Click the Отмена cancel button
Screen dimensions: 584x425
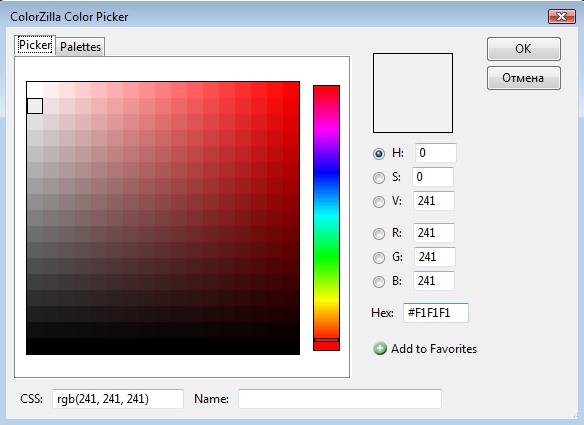pos(524,78)
